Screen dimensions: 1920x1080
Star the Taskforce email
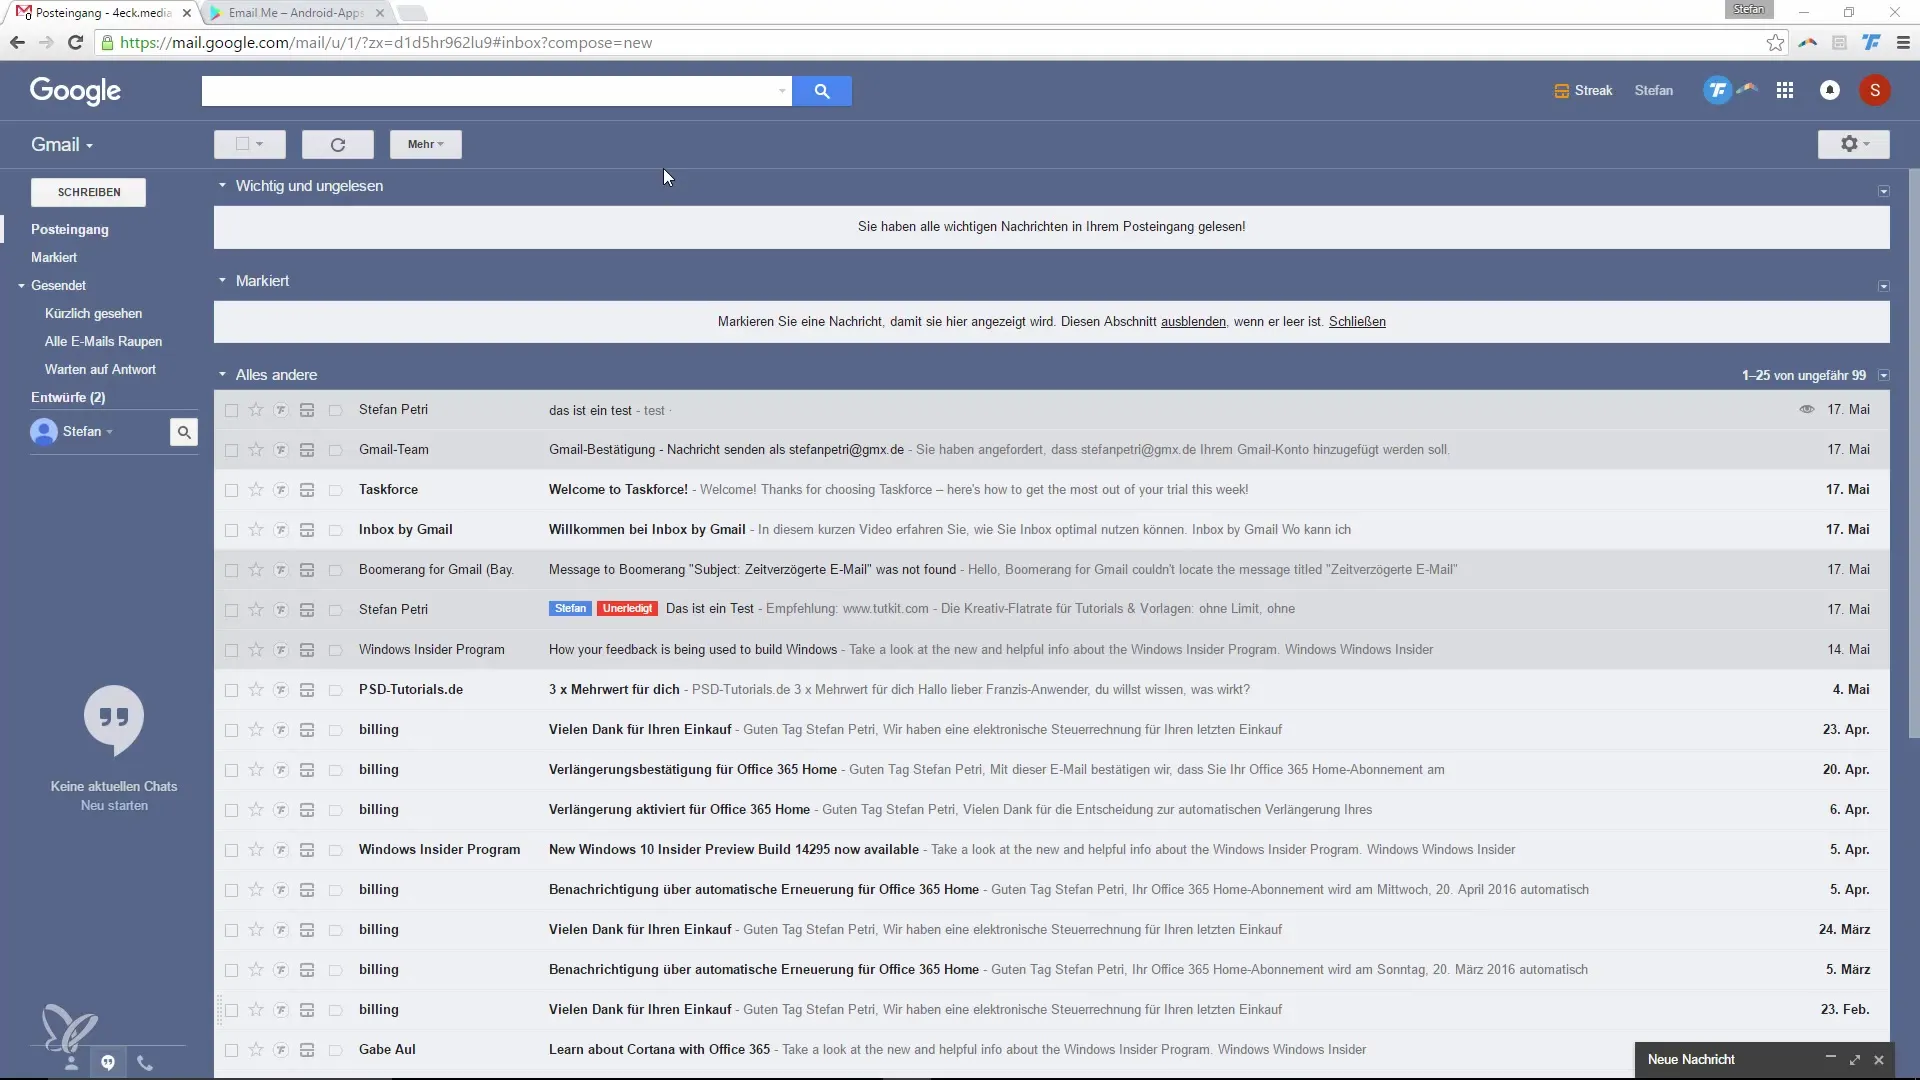click(256, 490)
